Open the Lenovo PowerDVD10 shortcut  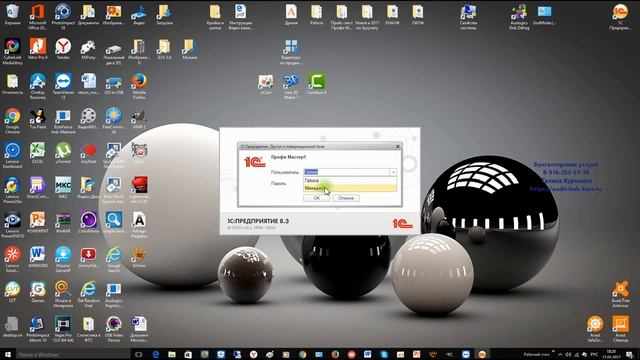tap(12, 225)
